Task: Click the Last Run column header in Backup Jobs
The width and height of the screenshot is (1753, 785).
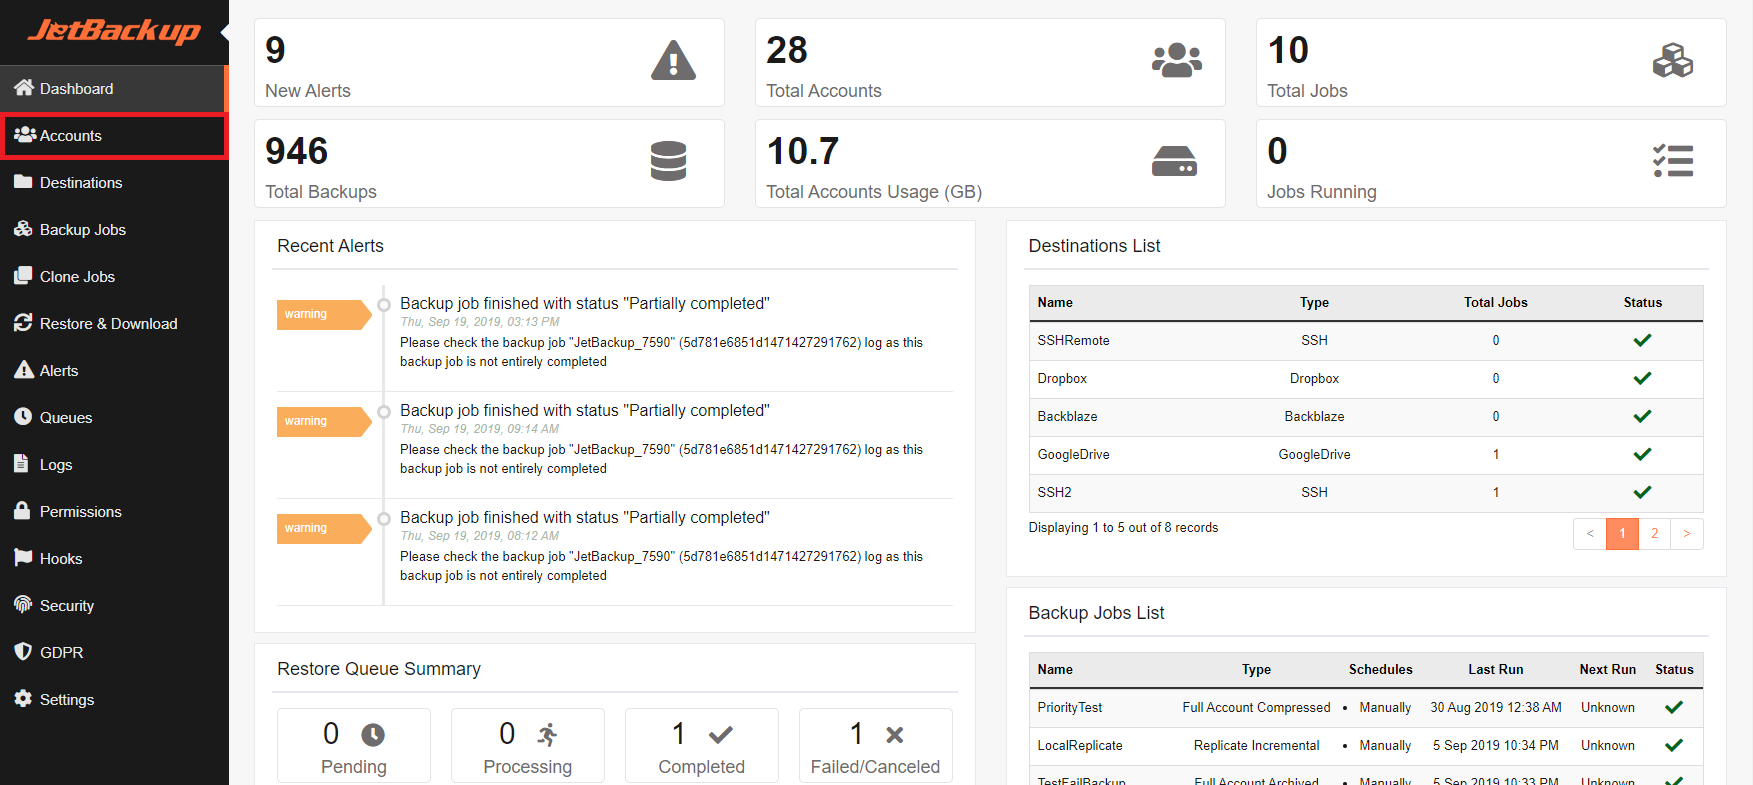Action: pos(1496,669)
